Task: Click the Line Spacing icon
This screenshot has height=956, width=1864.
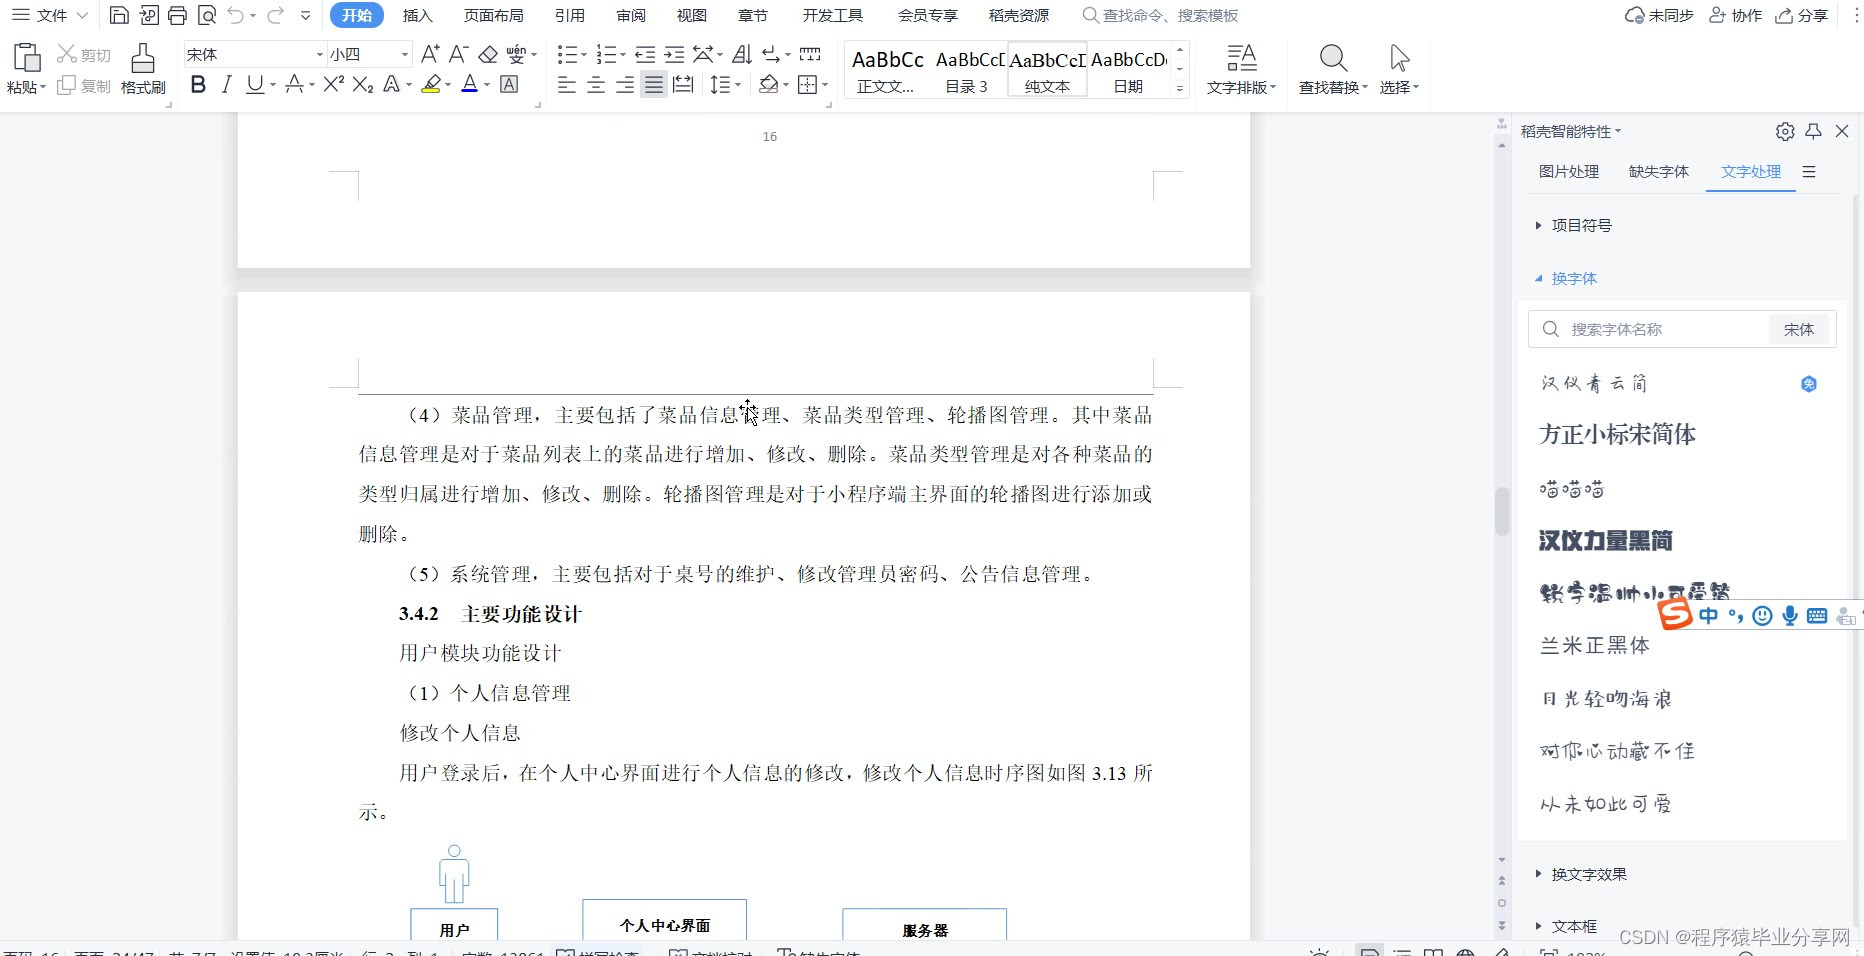Action: click(720, 85)
